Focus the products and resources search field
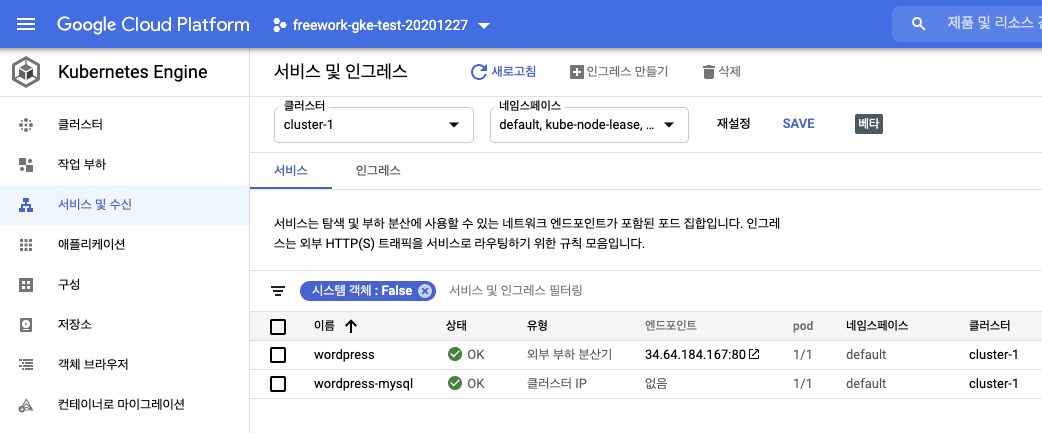The height and width of the screenshot is (433, 1042). [x=967, y=25]
